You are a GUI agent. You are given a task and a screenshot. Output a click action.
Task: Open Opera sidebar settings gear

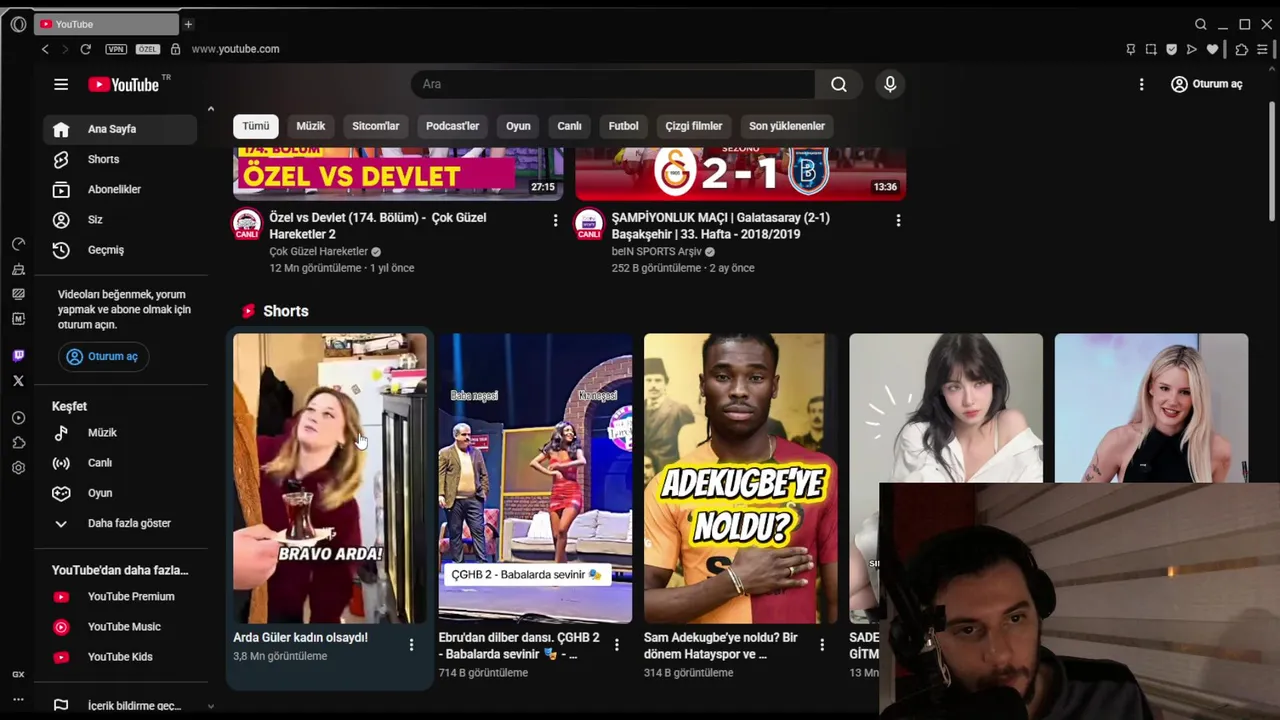(x=18, y=468)
